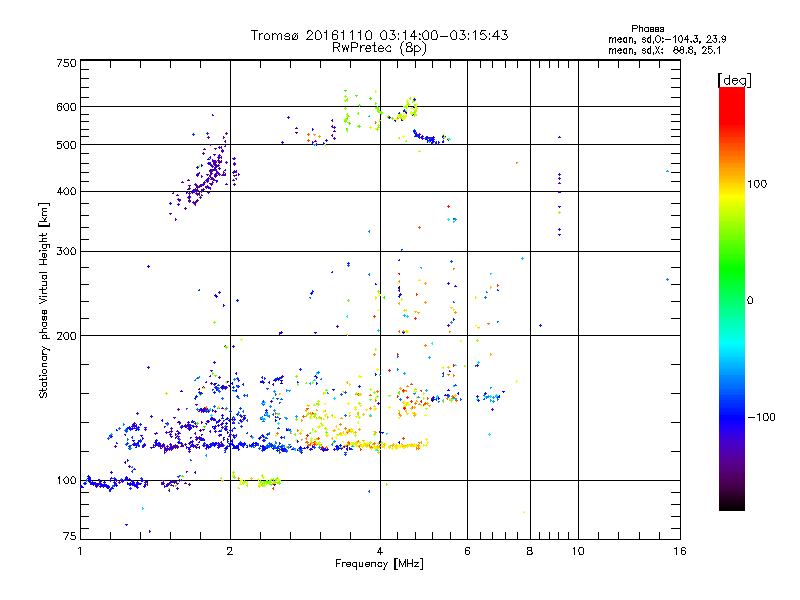
Task: Select the 'mean, sd,X: 88.8, 25.1' line
Action: pyautogui.click(x=664, y=50)
